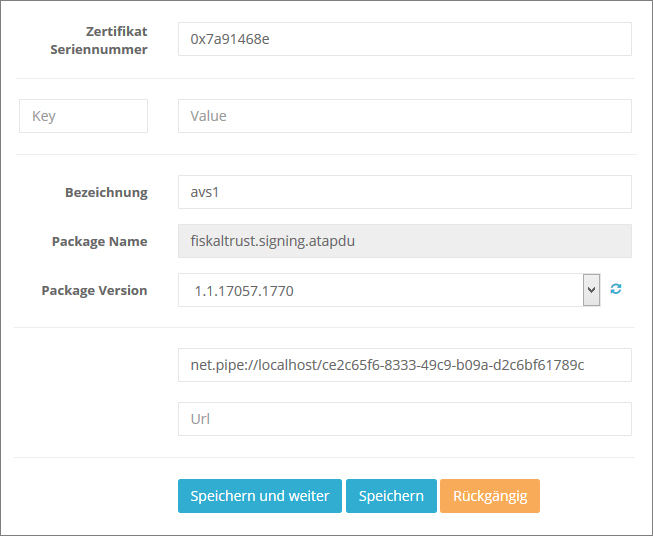Focus the Zertifikat Seriennummer input field
The width and height of the screenshot is (653, 536).
coord(404,40)
